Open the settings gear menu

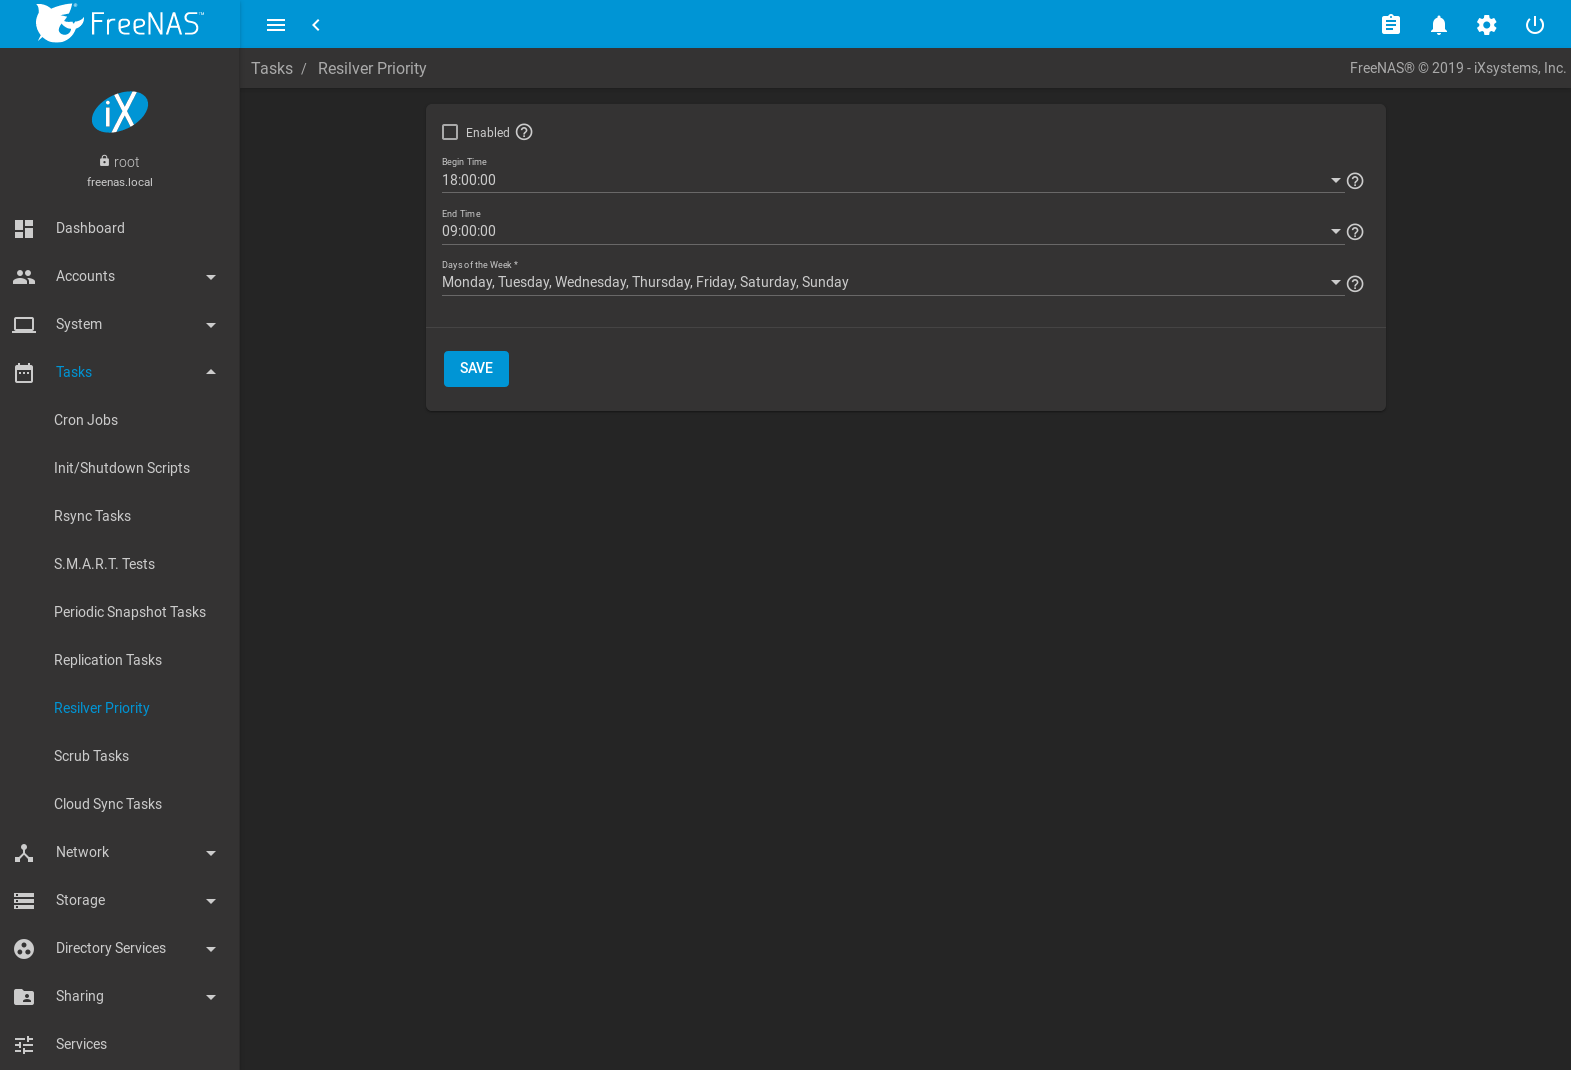[x=1487, y=25]
